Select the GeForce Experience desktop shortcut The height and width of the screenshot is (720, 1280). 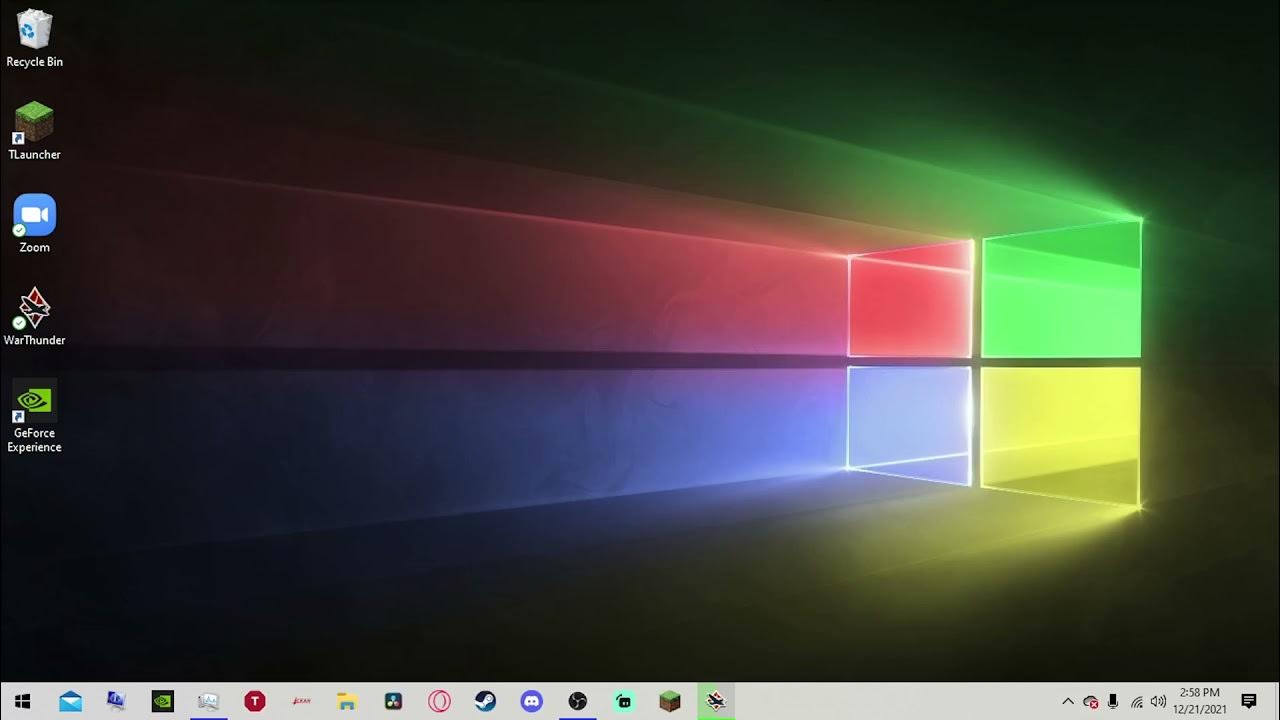click(34, 417)
